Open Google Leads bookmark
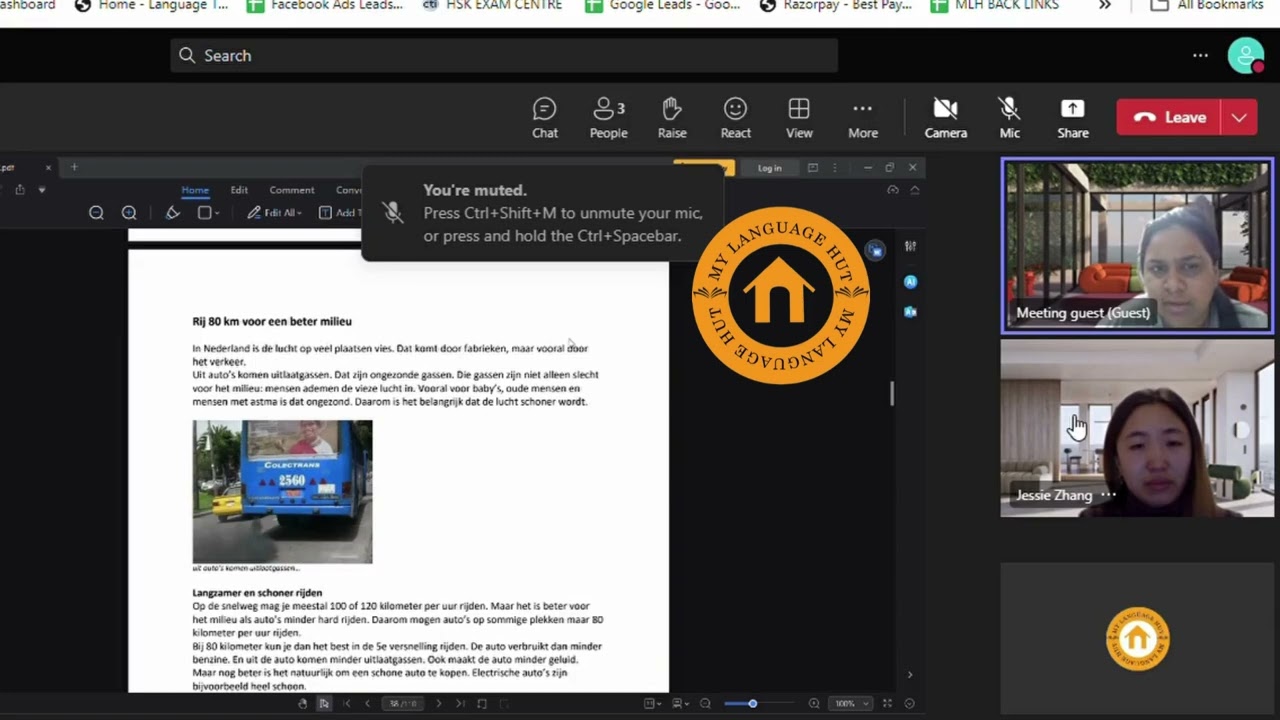This screenshot has height=720, width=1280. point(664,5)
